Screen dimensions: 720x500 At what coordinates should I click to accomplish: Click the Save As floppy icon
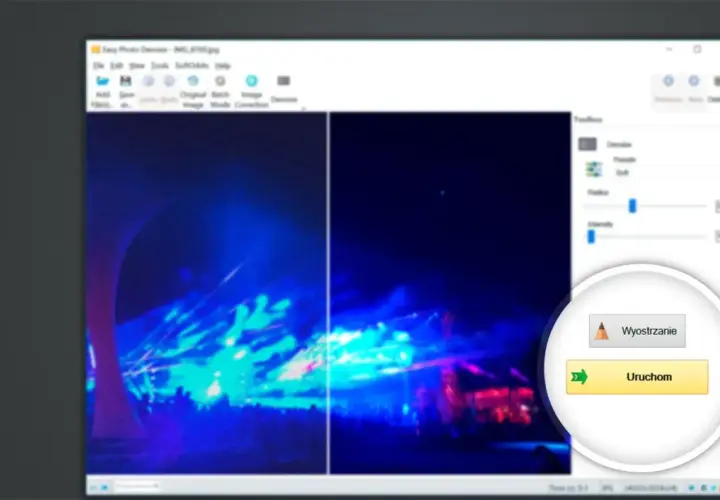(125, 81)
